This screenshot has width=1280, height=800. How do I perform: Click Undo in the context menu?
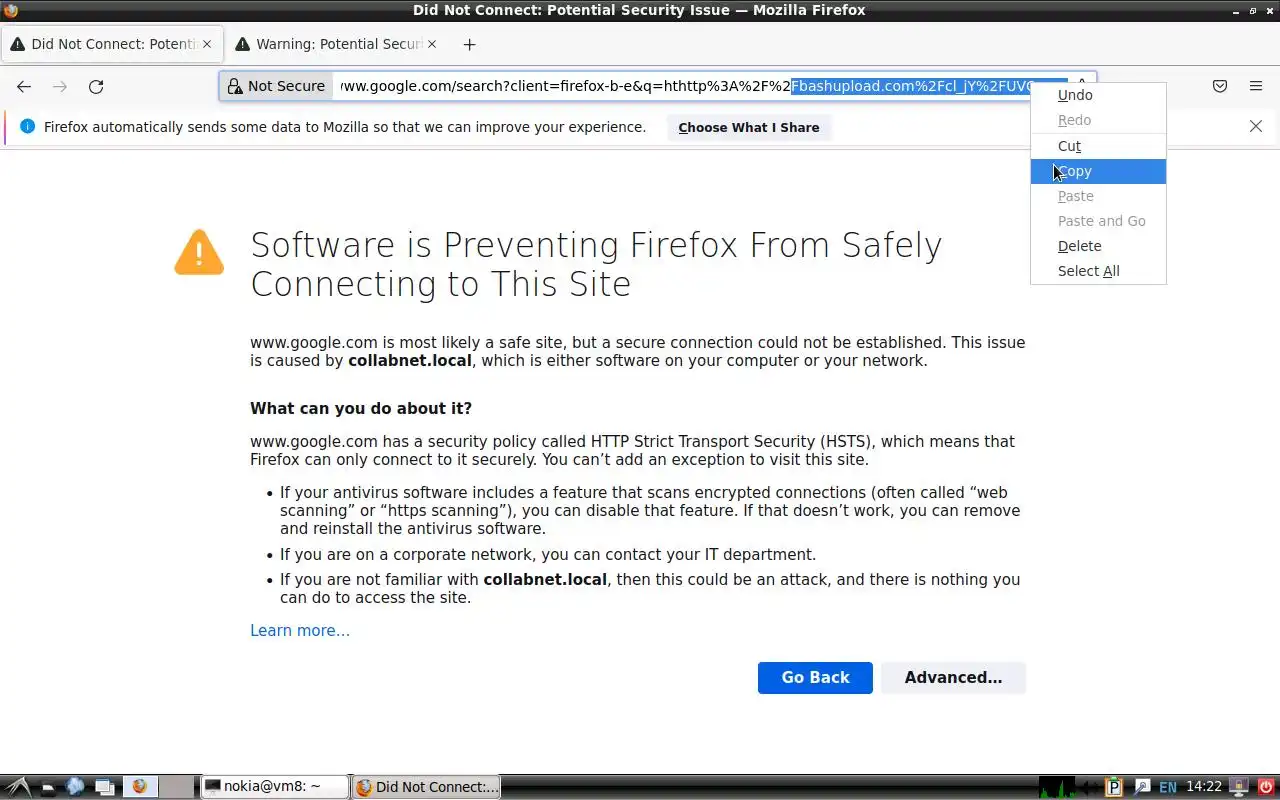(x=1075, y=95)
